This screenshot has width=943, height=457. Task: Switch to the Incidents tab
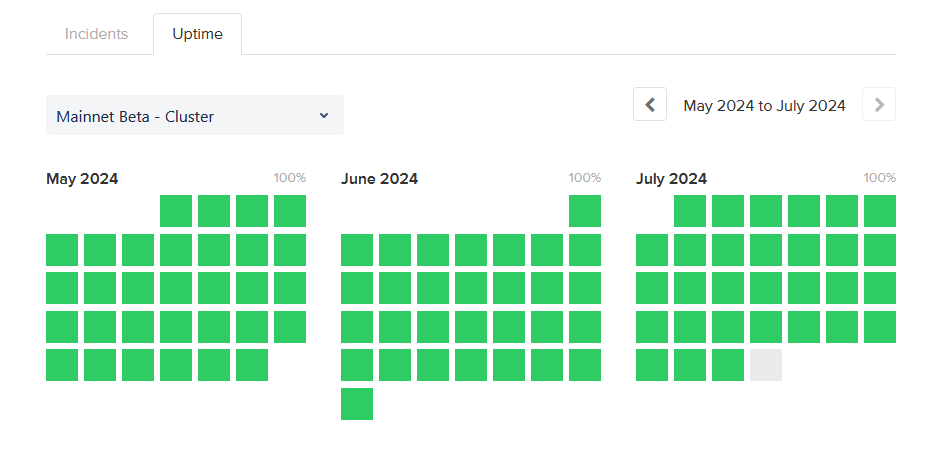point(97,34)
